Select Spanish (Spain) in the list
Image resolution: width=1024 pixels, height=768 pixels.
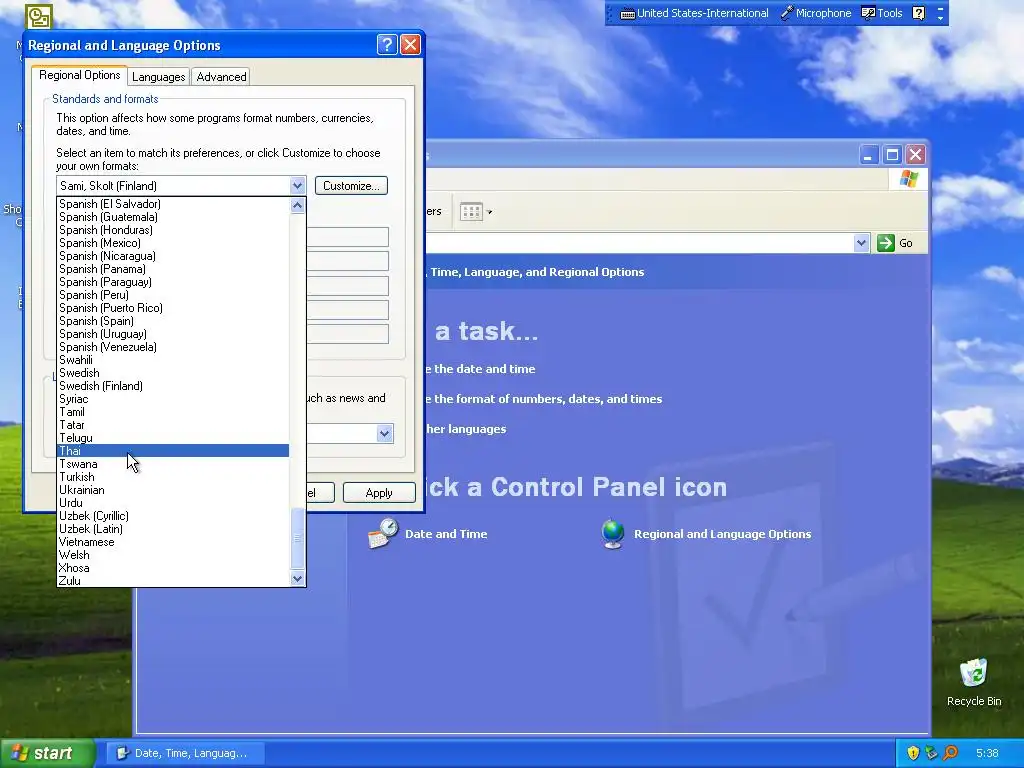(173, 321)
